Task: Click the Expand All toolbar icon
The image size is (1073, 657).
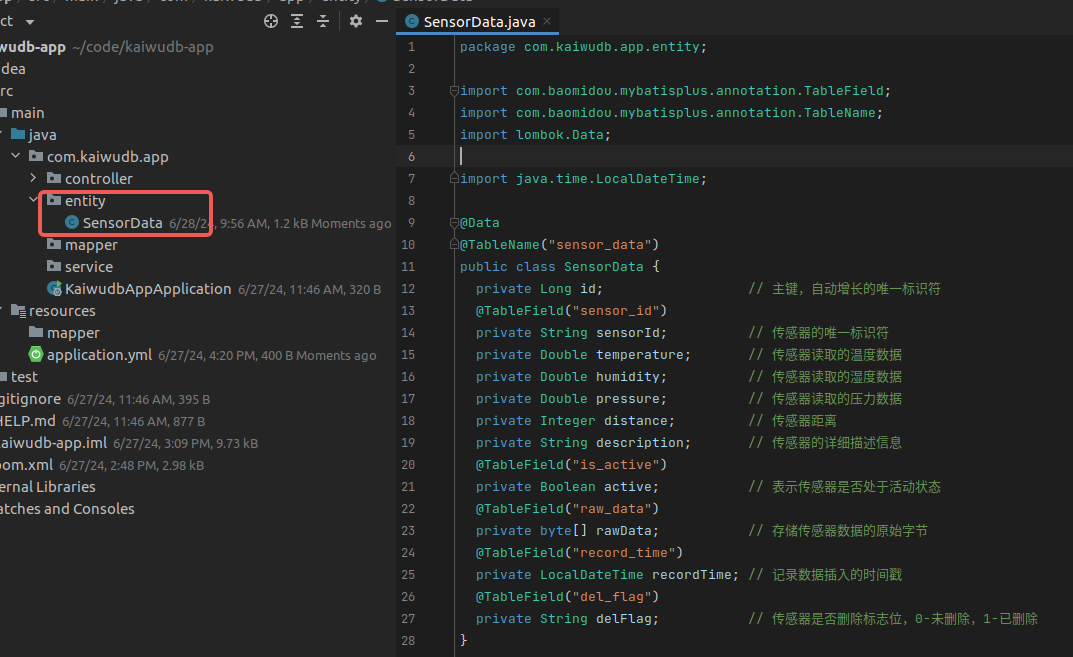Action: 297,21
